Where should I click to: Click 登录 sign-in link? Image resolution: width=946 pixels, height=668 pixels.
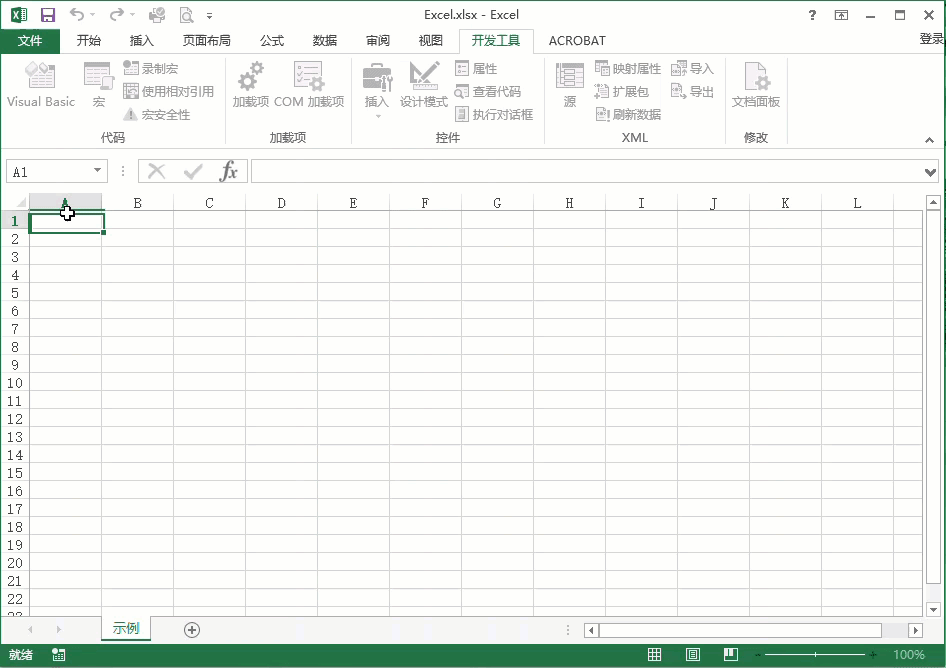point(931,39)
